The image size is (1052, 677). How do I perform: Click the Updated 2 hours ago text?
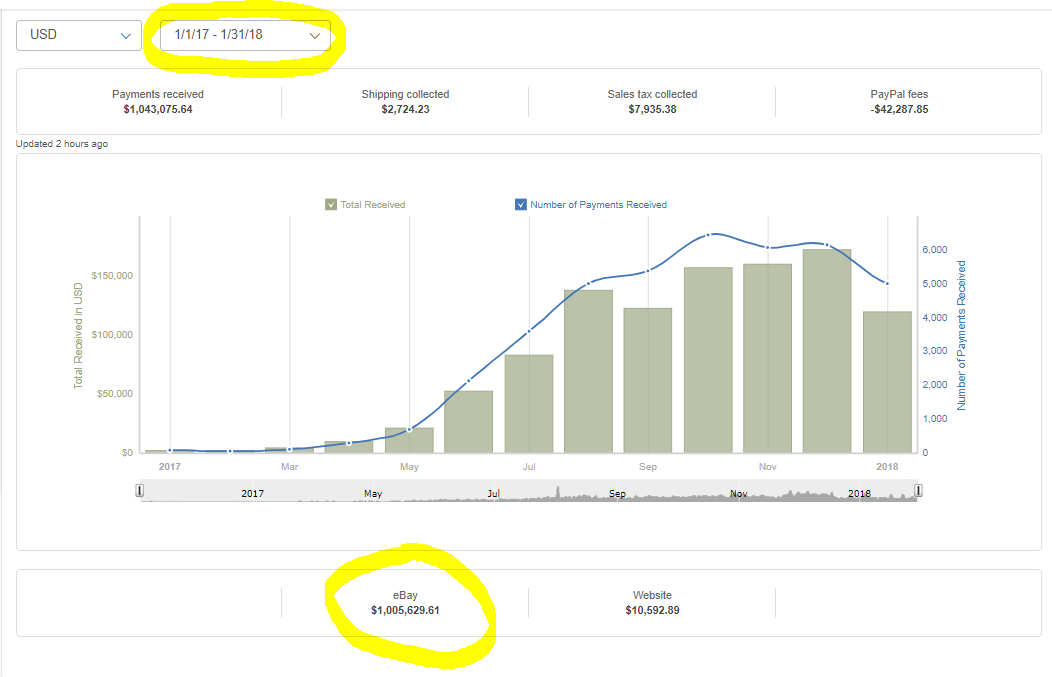coord(62,144)
